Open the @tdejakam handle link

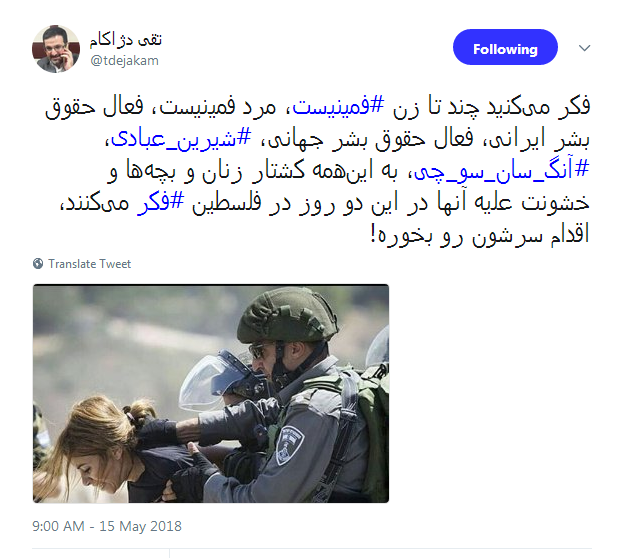(124, 60)
